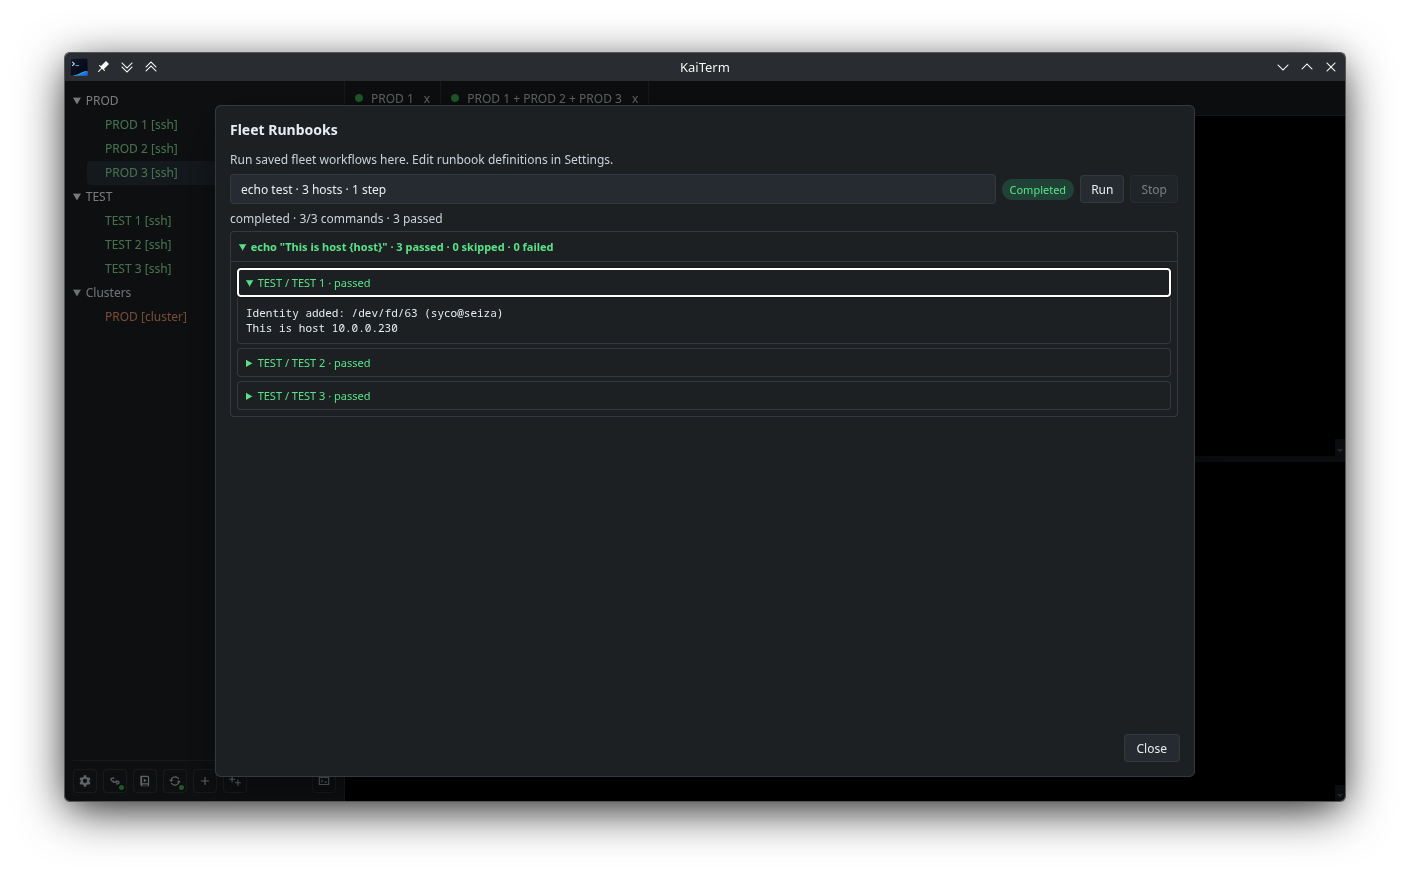Expand the TEST / TEST 3 passed result
The height and width of the screenshot is (878, 1410).
(704, 396)
